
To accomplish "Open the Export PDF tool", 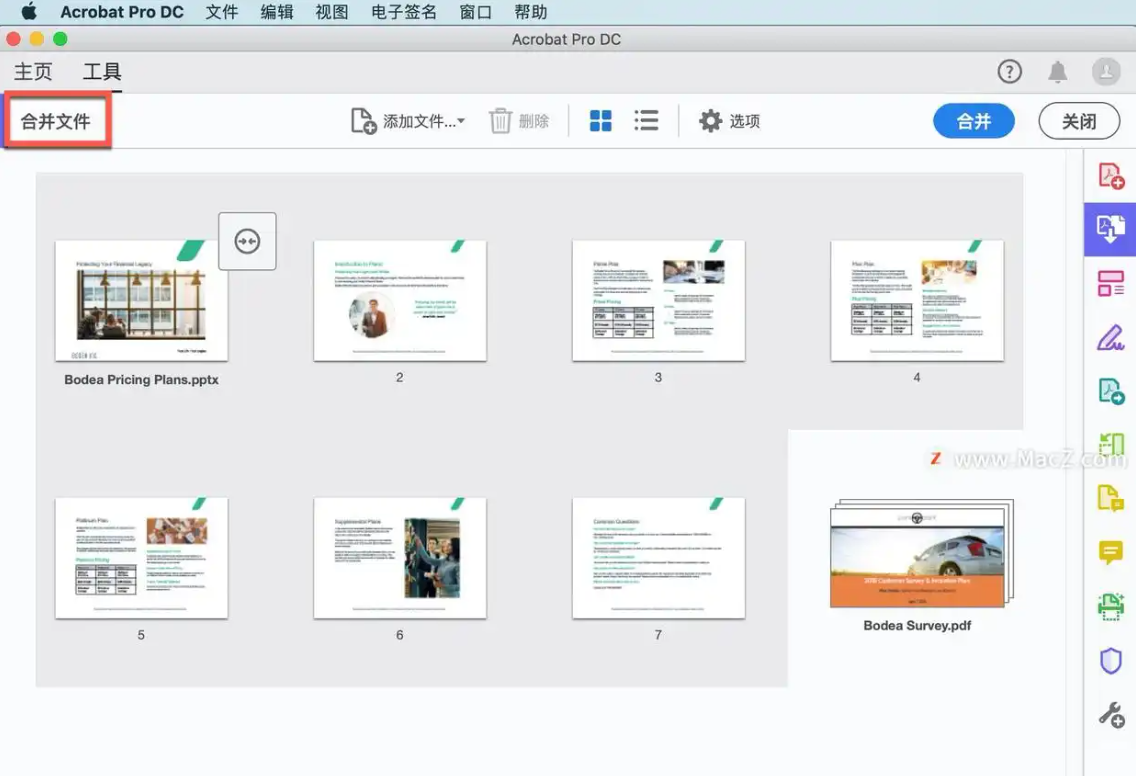I will pyautogui.click(x=1110, y=391).
